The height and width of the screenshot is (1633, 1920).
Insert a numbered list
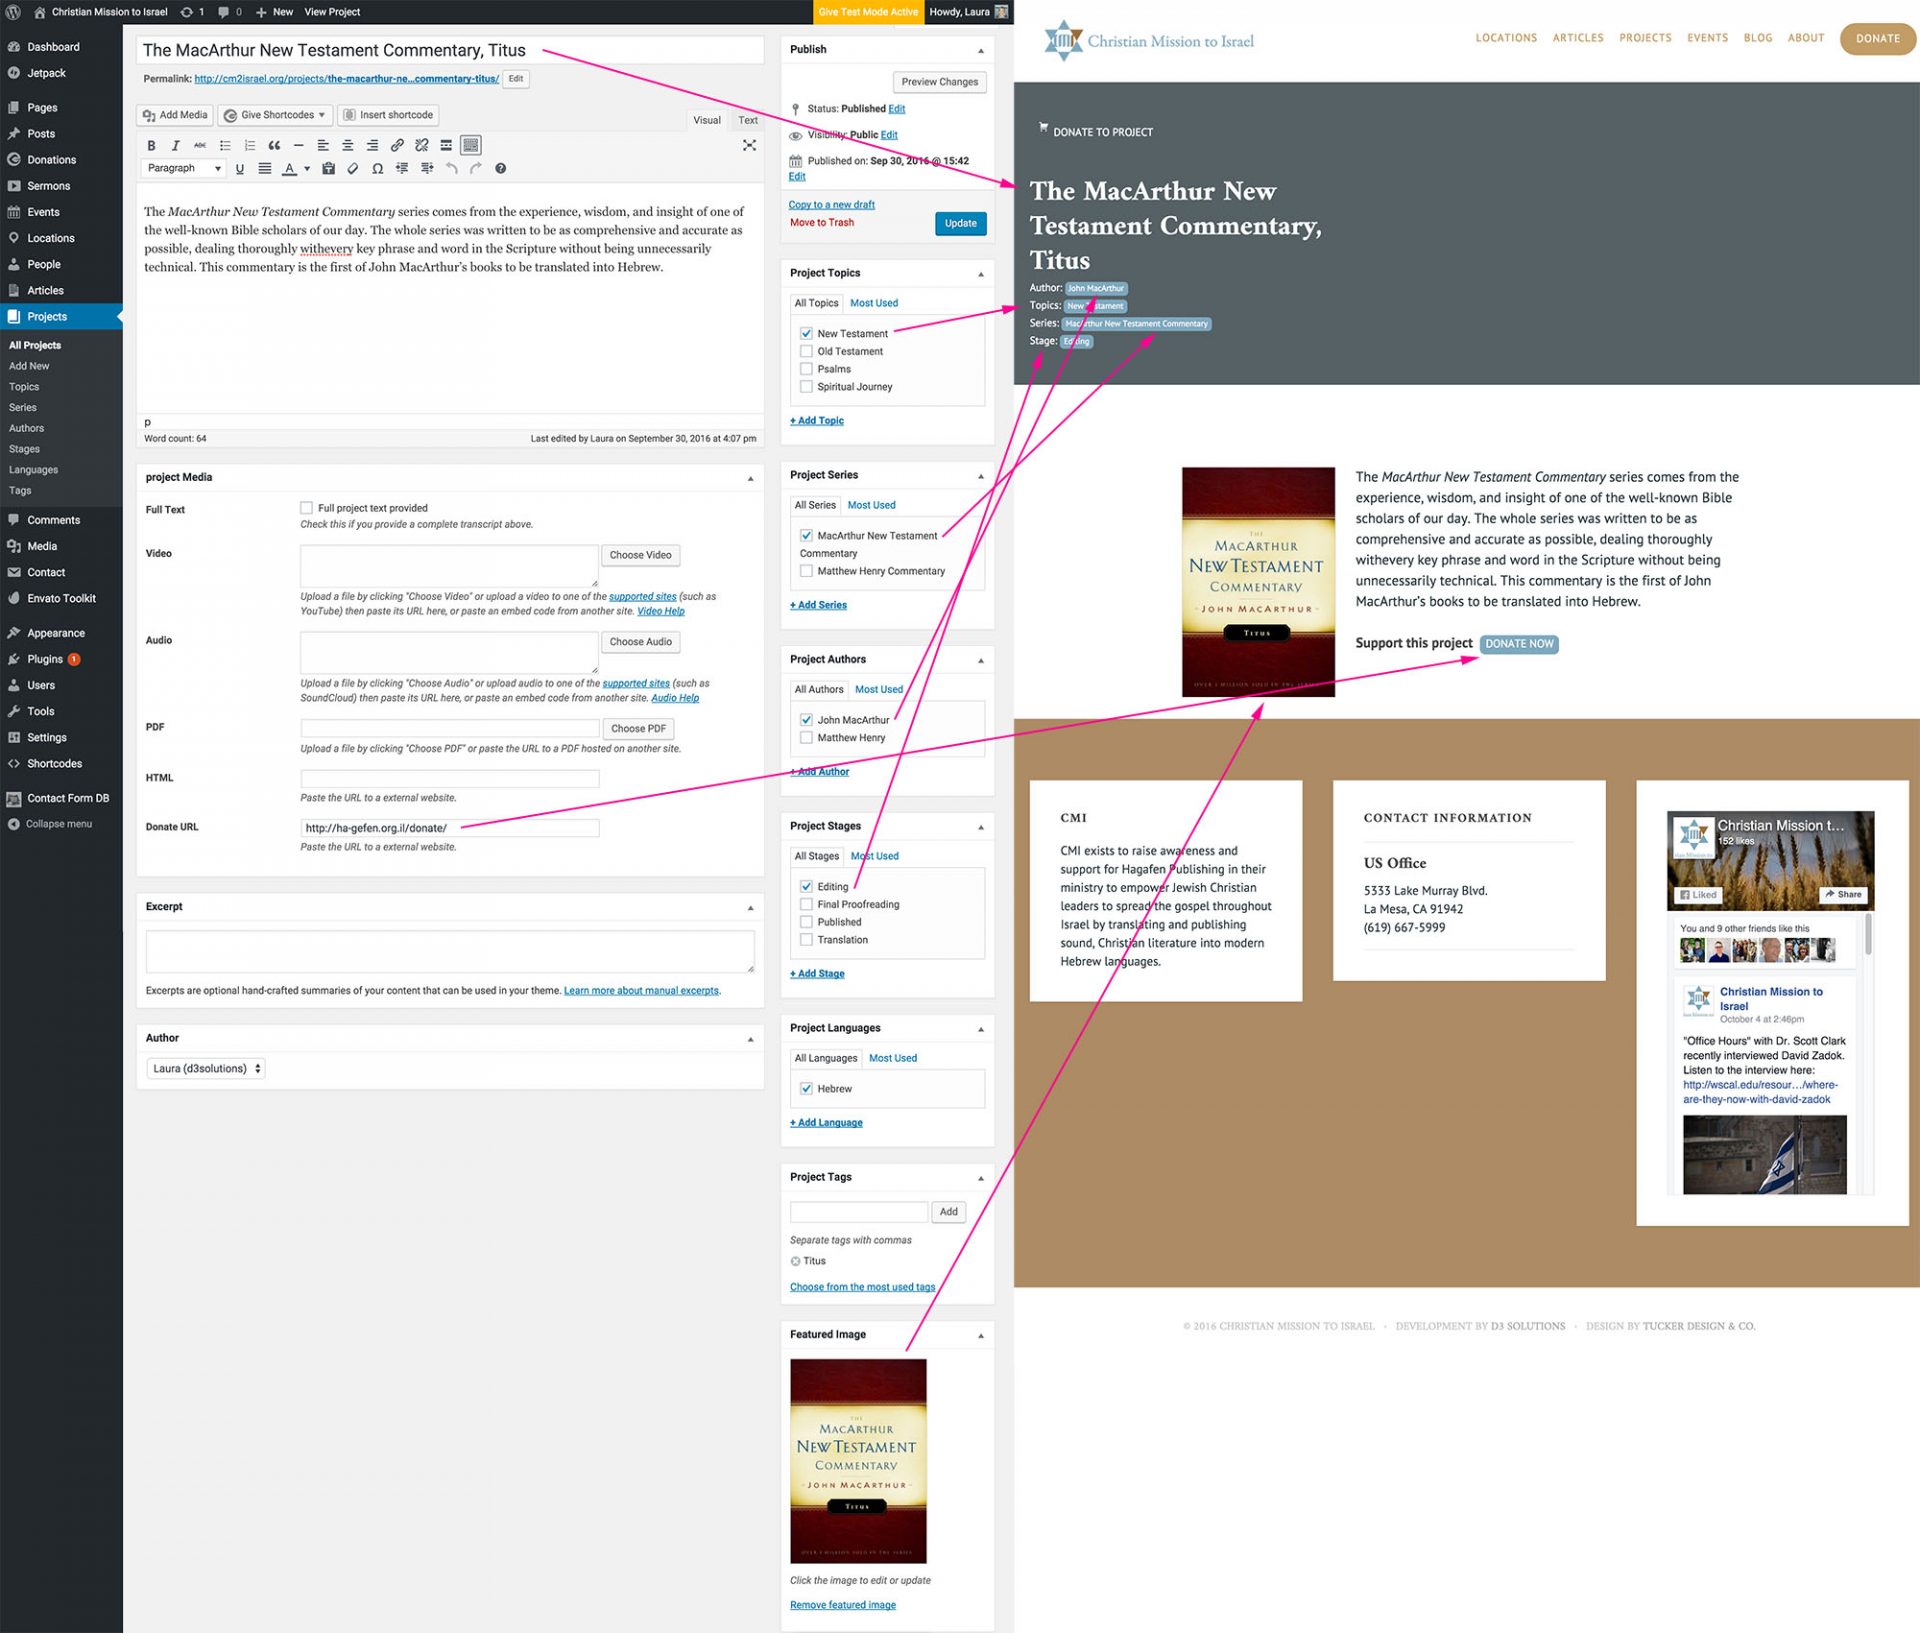click(x=250, y=146)
